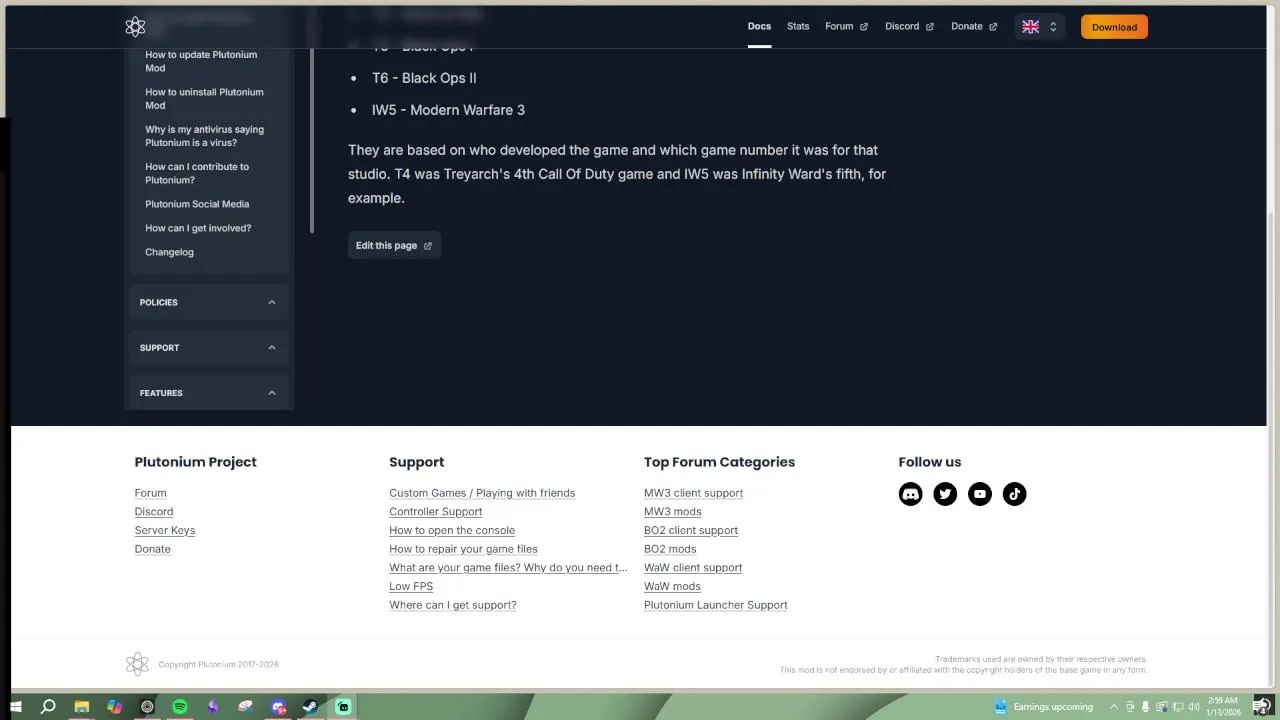The image size is (1280, 720).
Task: Open the TikTok icon under Follow us
Action: 1014,494
